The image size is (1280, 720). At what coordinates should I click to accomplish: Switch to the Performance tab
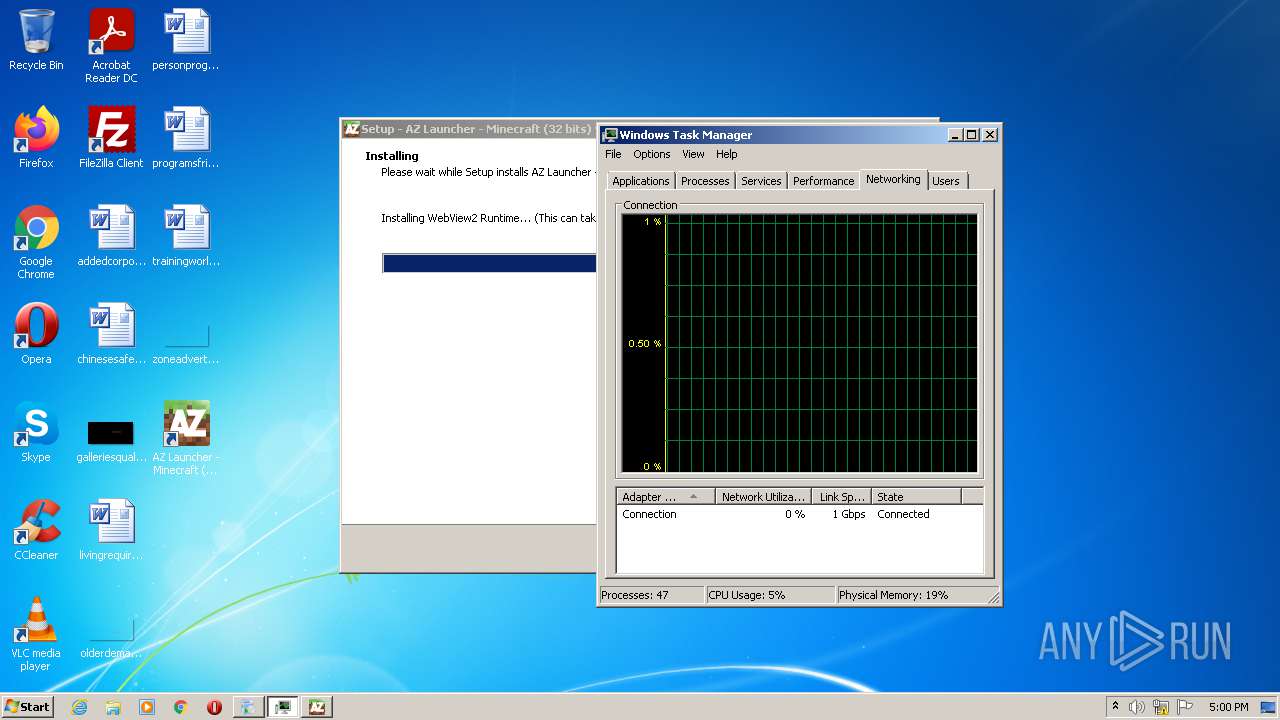click(x=824, y=181)
